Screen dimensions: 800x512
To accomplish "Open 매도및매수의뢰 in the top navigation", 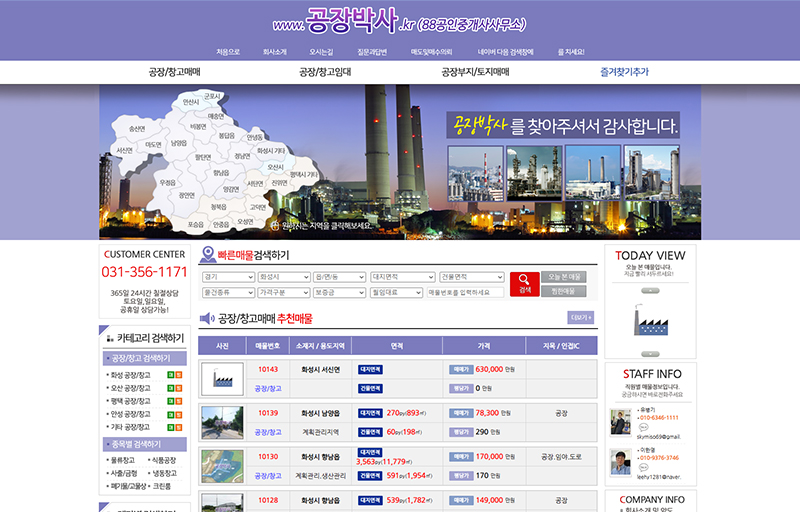I will [432, 52].
